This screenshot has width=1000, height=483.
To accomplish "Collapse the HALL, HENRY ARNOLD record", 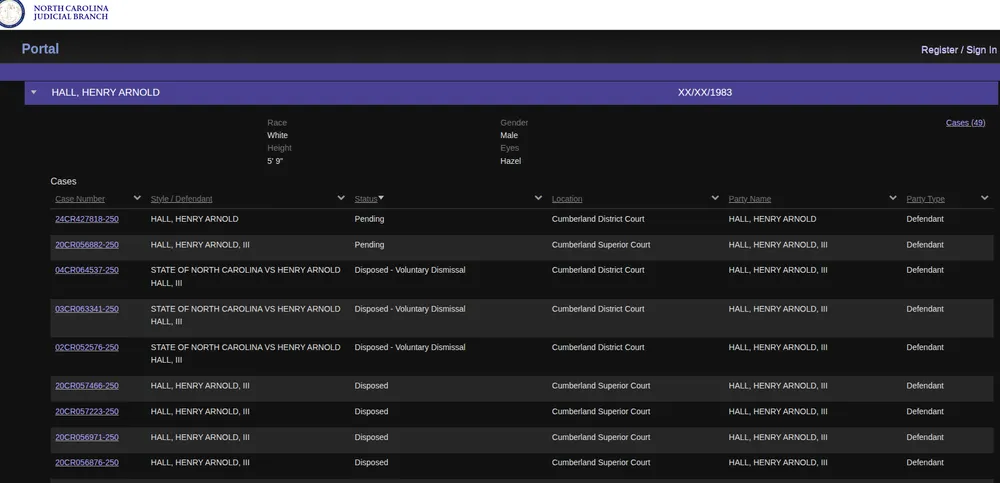I will (x=34, y=92).
